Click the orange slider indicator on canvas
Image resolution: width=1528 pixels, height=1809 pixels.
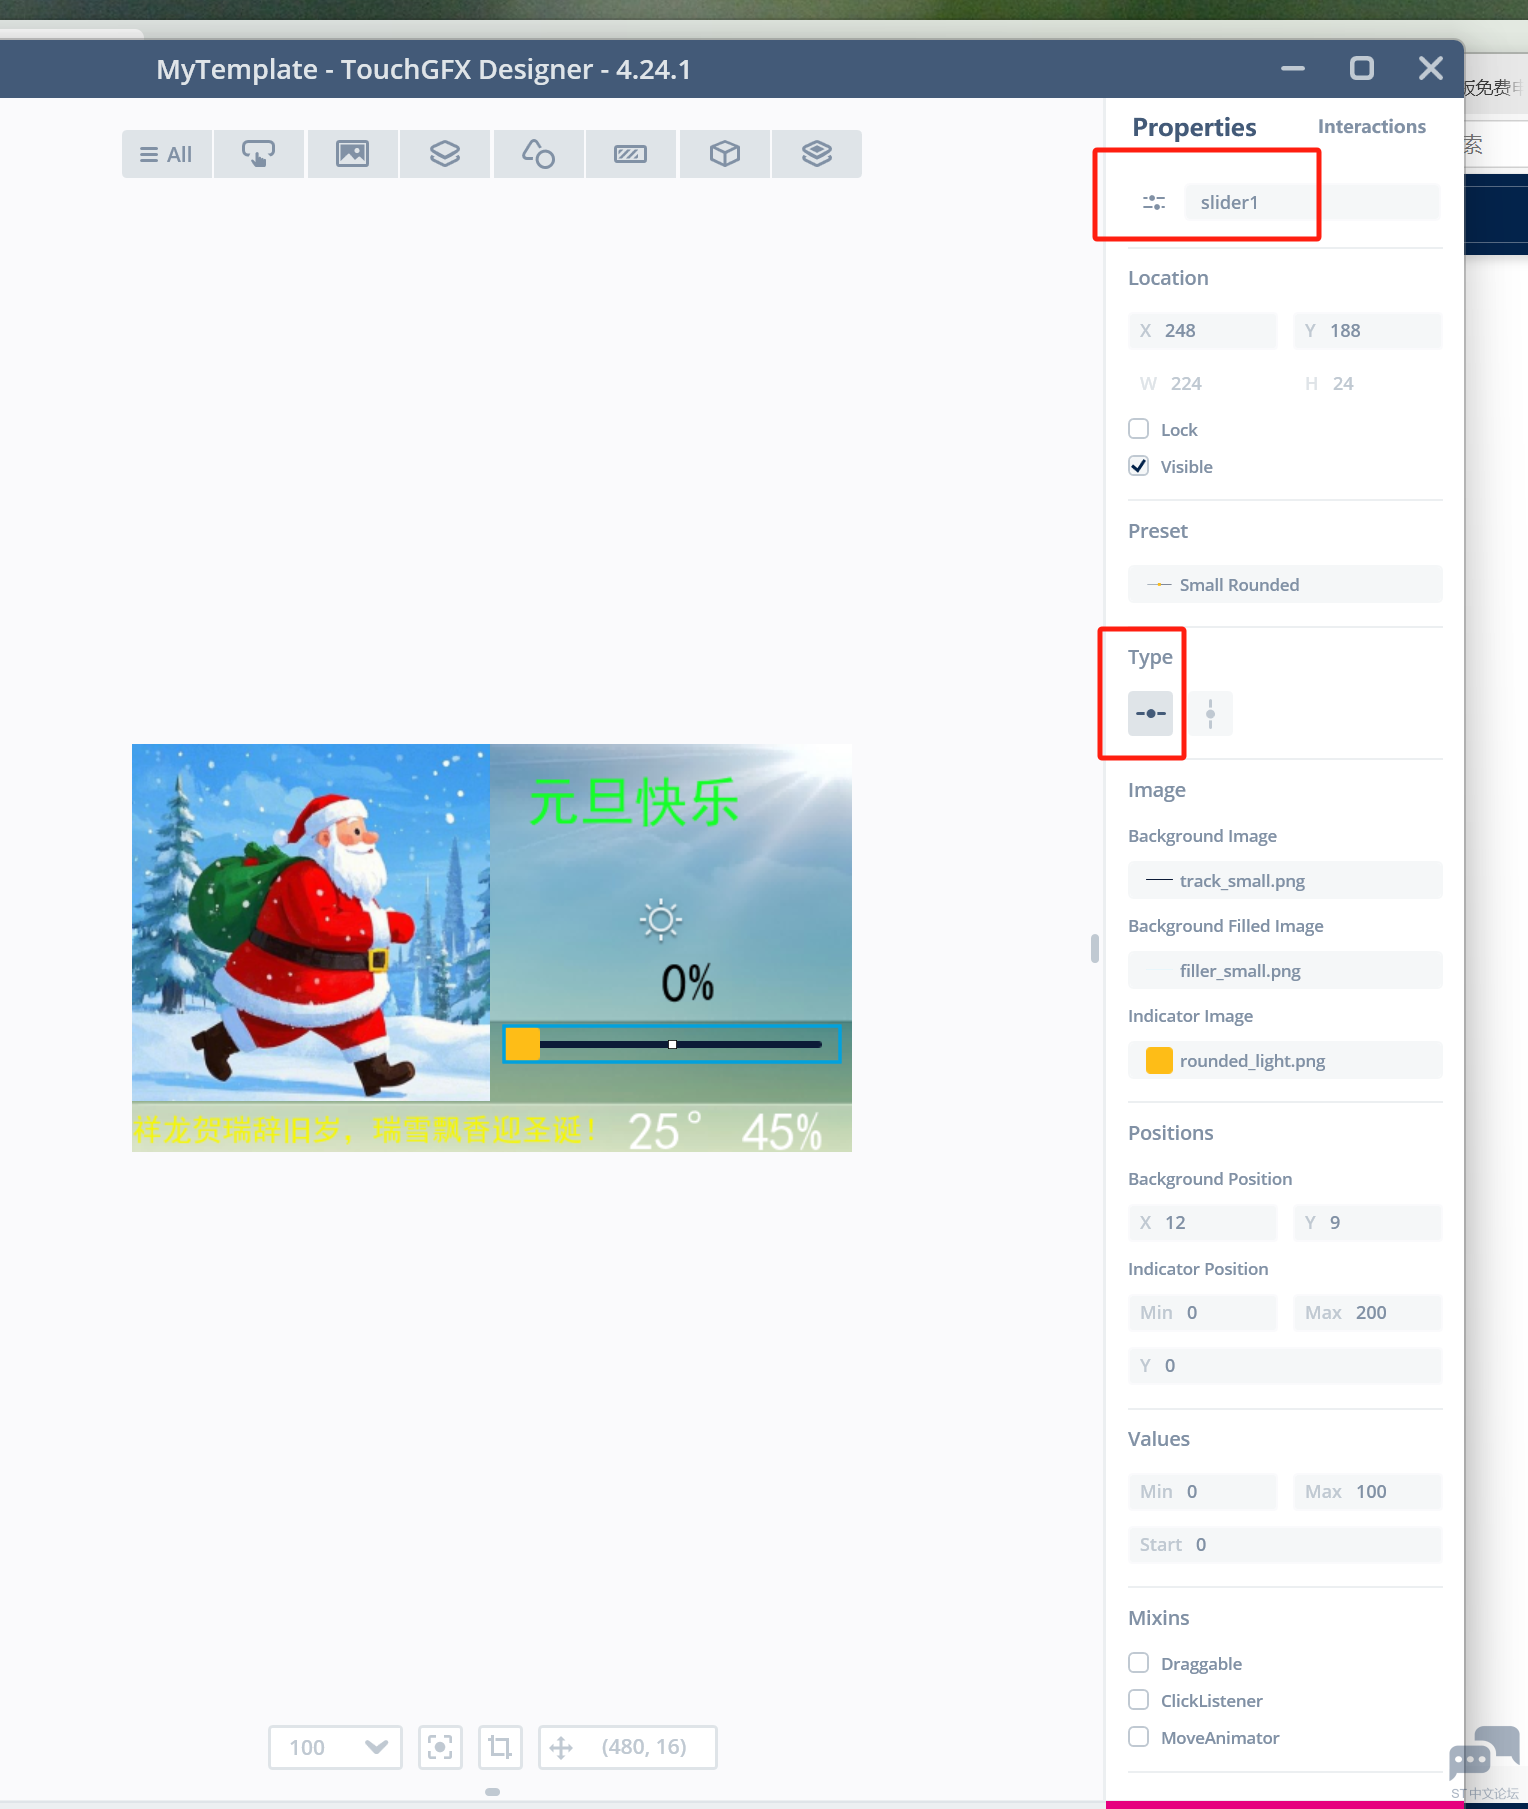(x=522, y=1044)
